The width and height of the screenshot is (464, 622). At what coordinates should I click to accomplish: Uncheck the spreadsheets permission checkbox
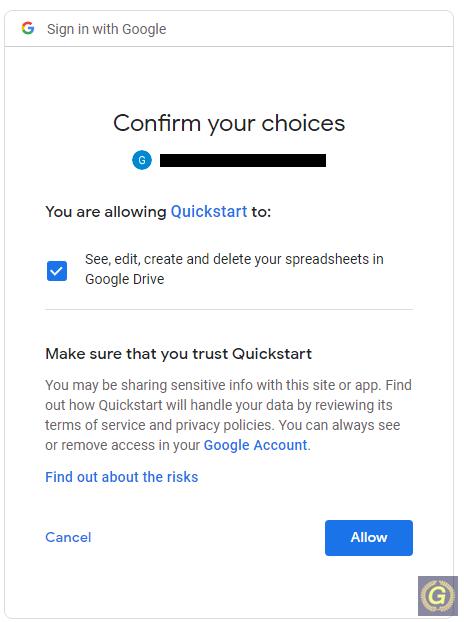(57, 271)
